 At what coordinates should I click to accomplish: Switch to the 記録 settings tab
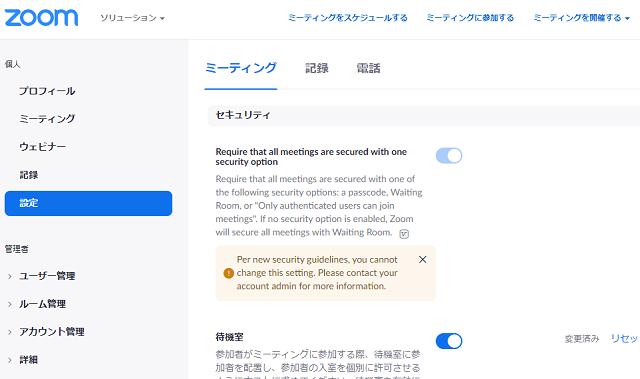coord(317,68)
